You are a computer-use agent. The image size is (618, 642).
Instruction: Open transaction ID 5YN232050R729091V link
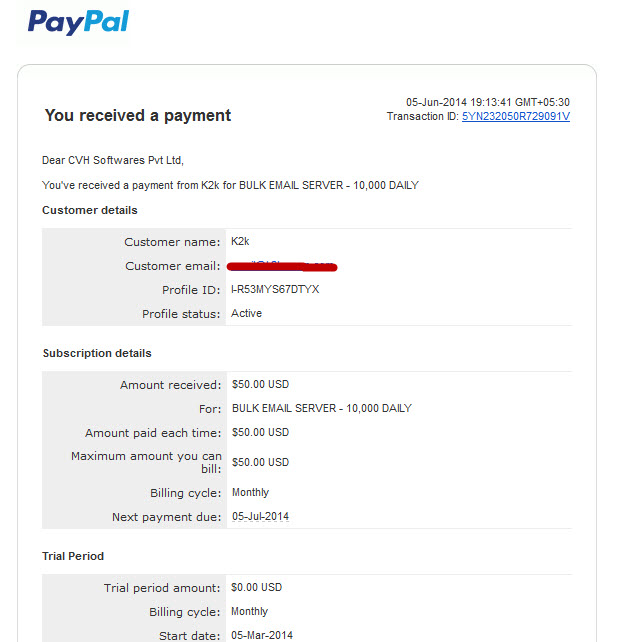[516, 116]
